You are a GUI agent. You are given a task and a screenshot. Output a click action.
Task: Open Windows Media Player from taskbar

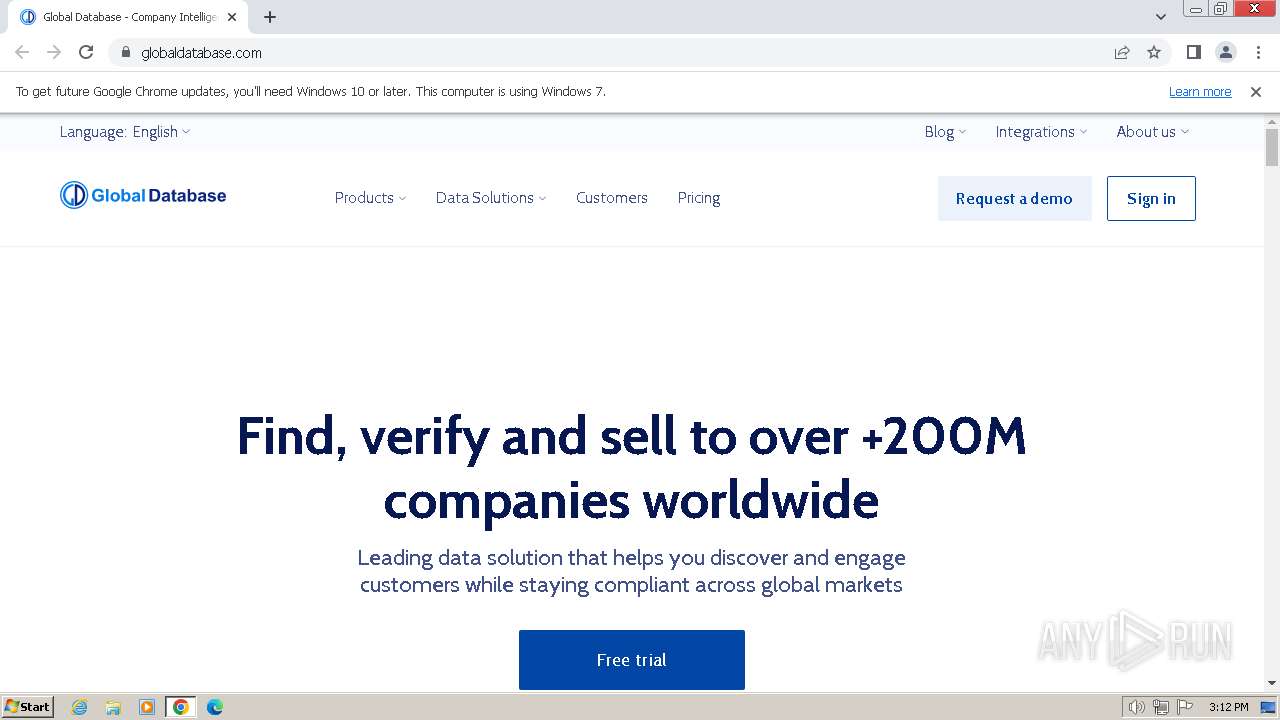(147, 707)
